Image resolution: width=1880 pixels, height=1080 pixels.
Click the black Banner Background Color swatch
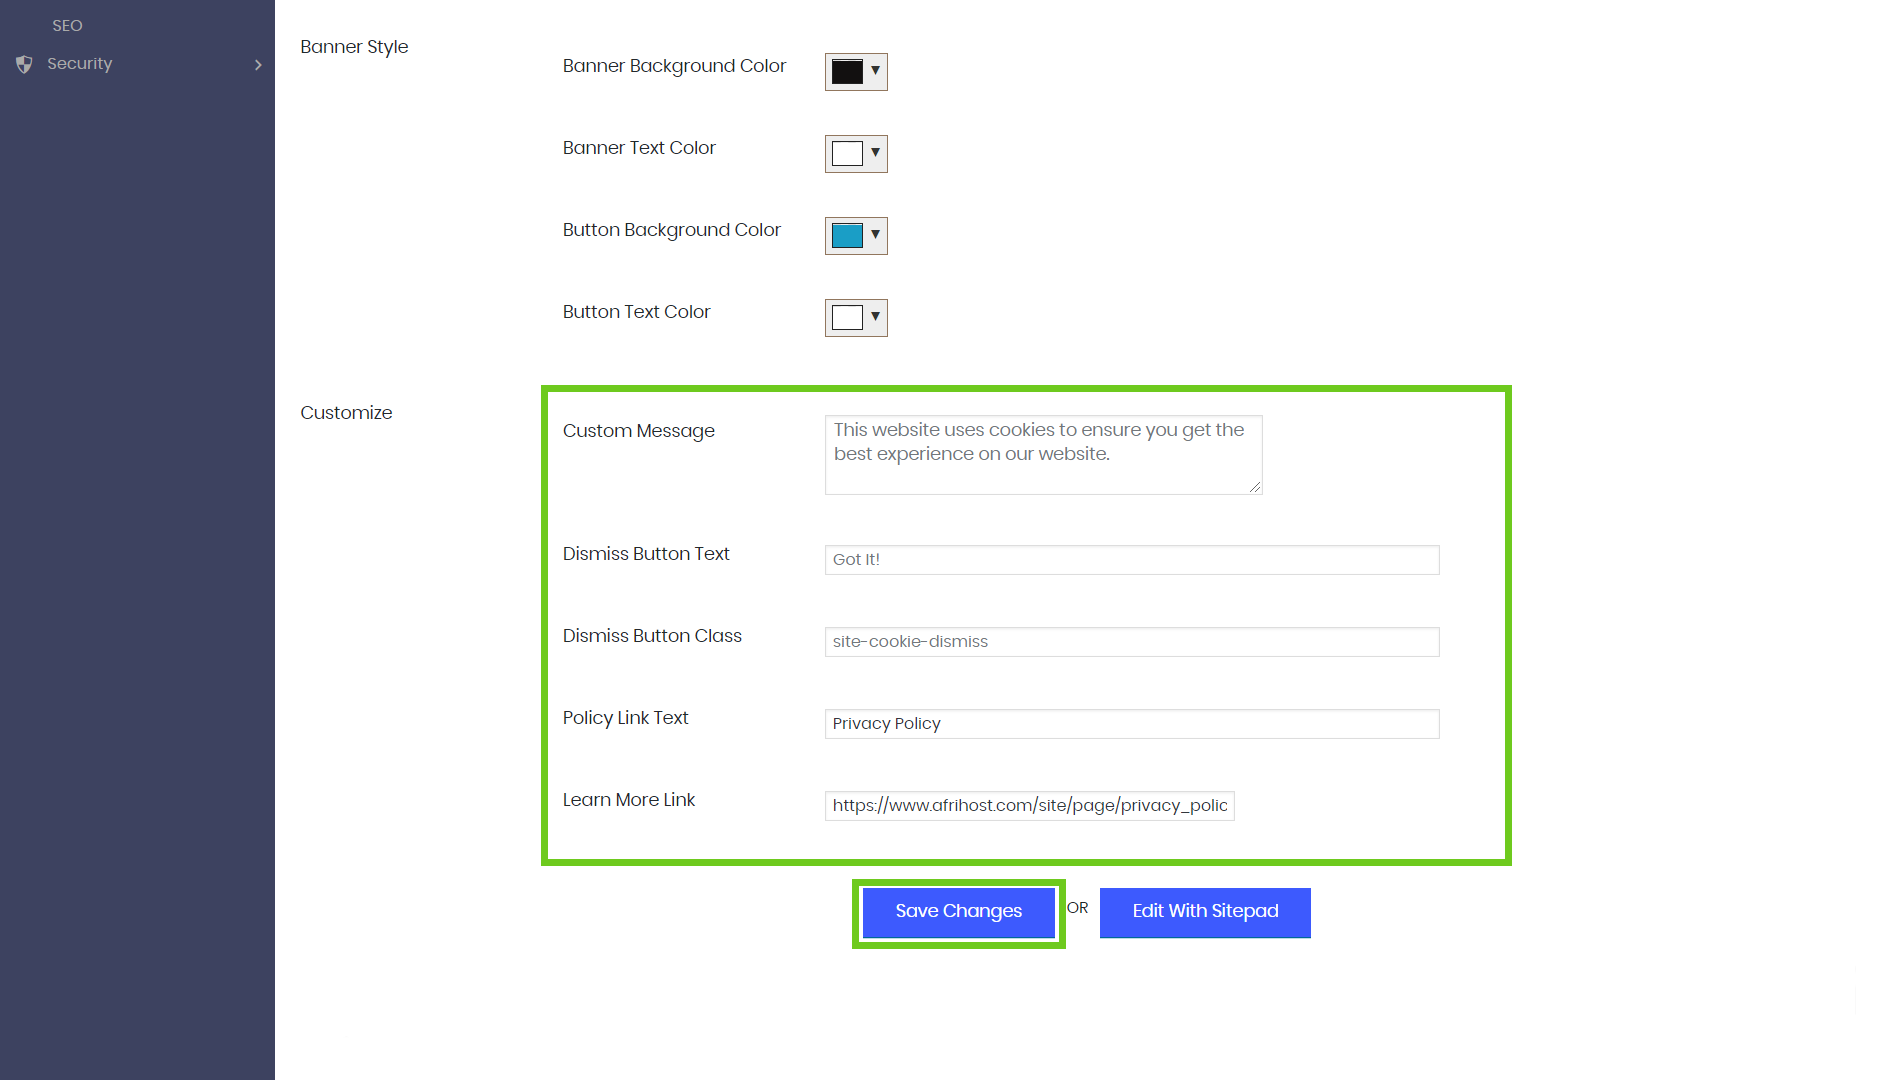(x=847, y=72)
